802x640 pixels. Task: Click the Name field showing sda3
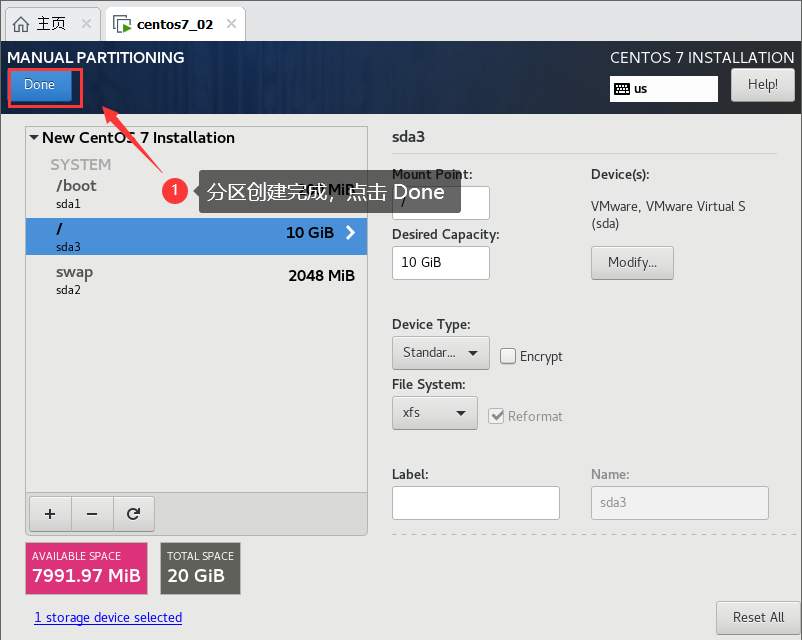tap(680, 503)
